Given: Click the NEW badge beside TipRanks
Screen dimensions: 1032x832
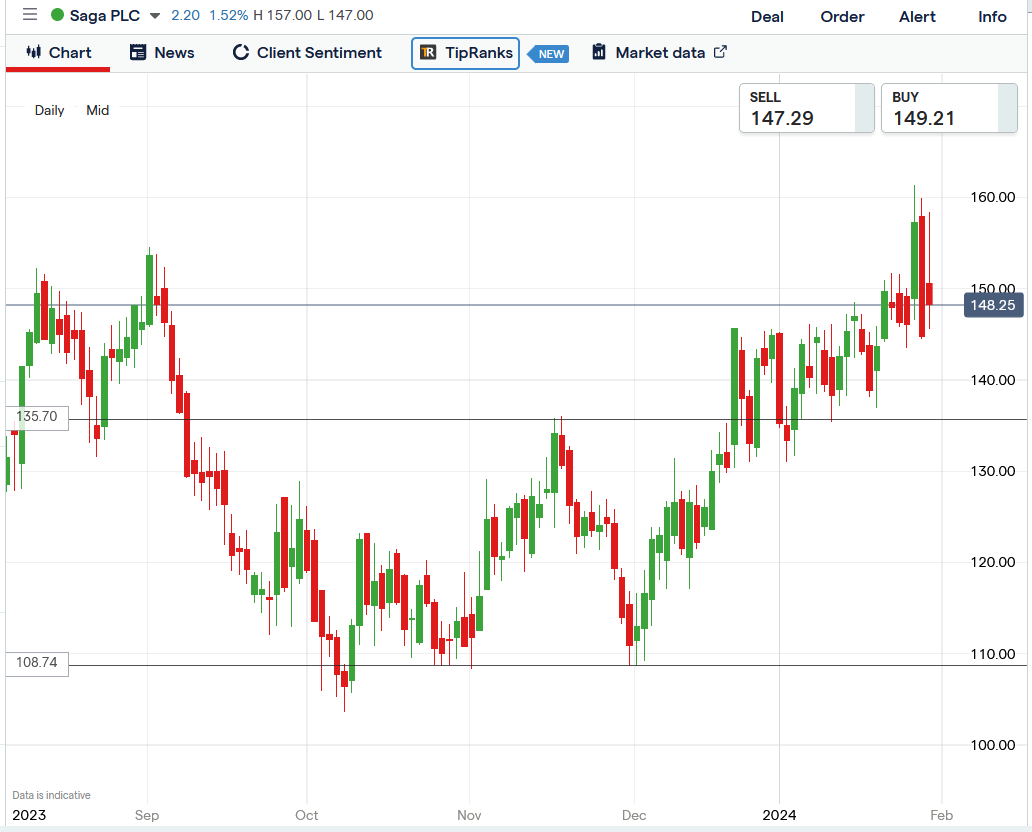Looking at the screenshot, I should (549, 54).
